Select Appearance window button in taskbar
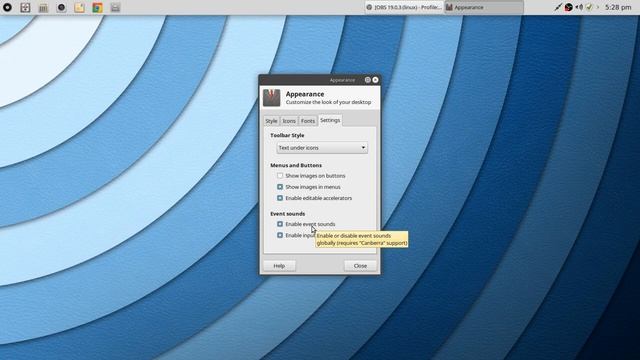The height and width of the screenshot is (360, 640). click(x=483, y=7)
